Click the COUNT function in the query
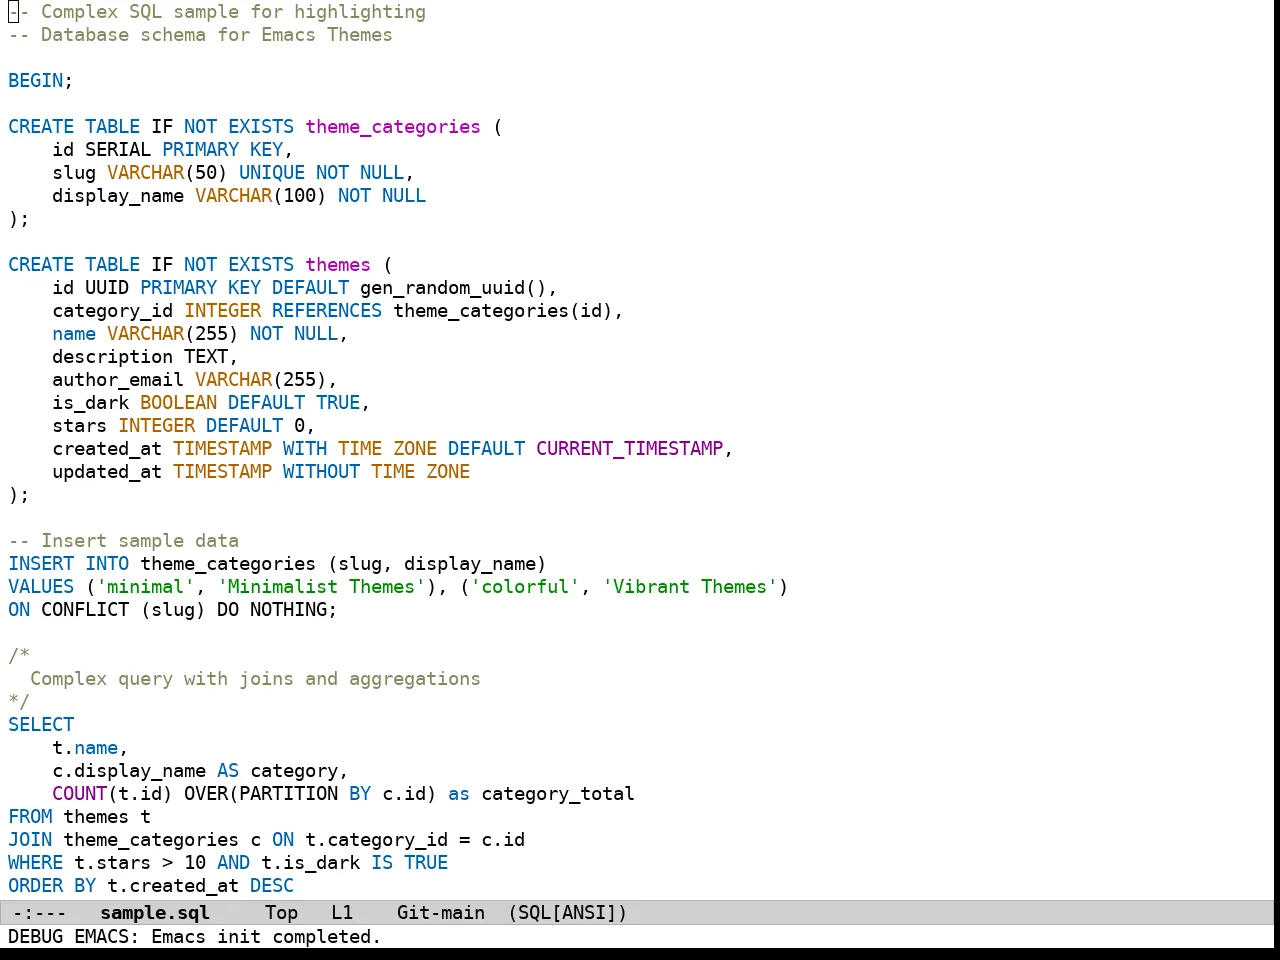Screen dimensions: 1280x960 (79, 793)
